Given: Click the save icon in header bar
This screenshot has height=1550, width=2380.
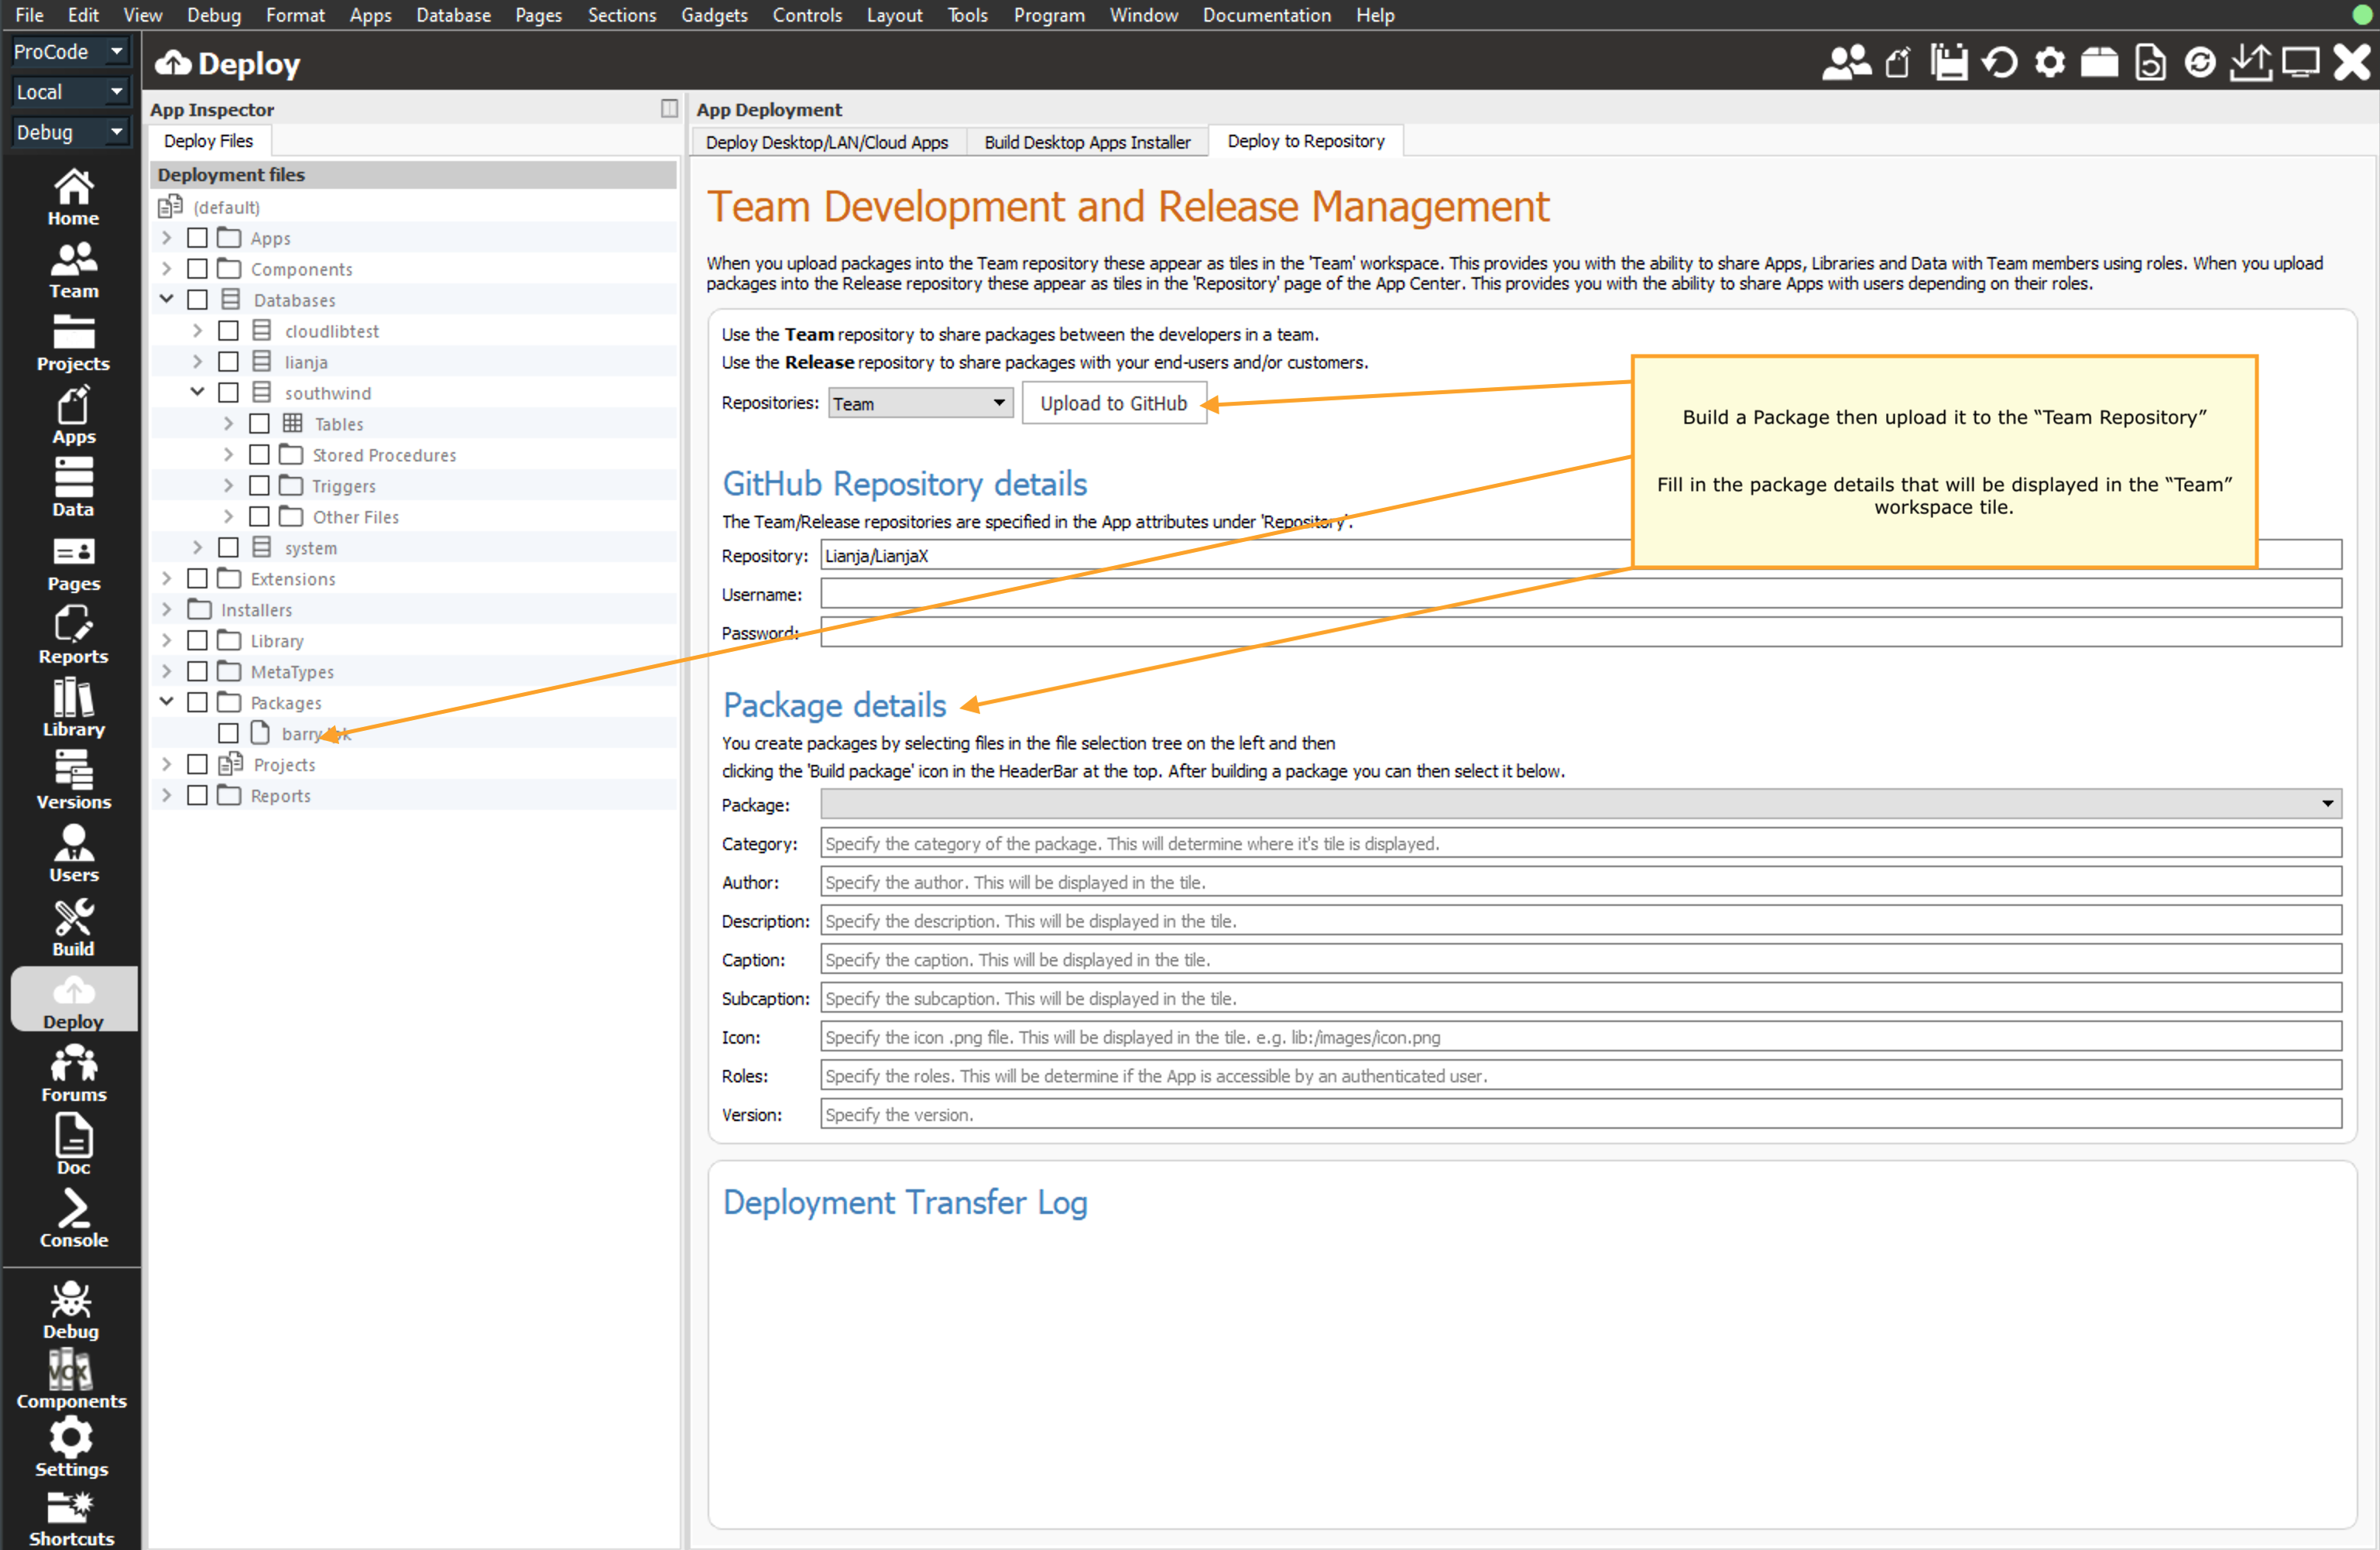Looking at the screenshot, I should 1948,63.
